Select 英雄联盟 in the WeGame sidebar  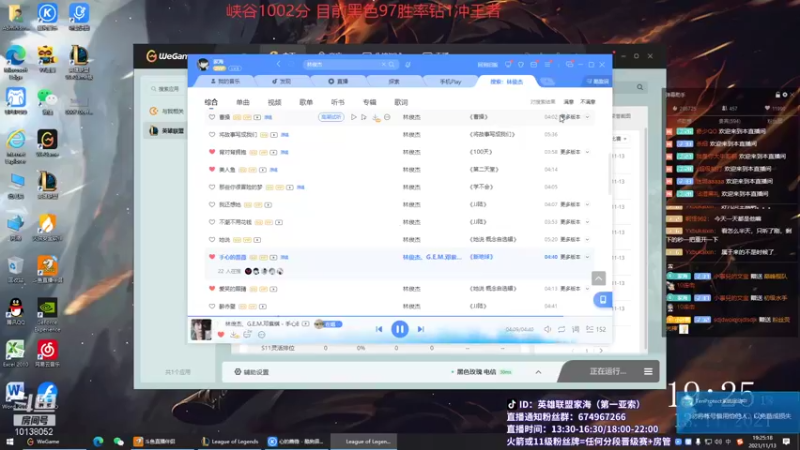pyautogui.click(x=168, y=131)
